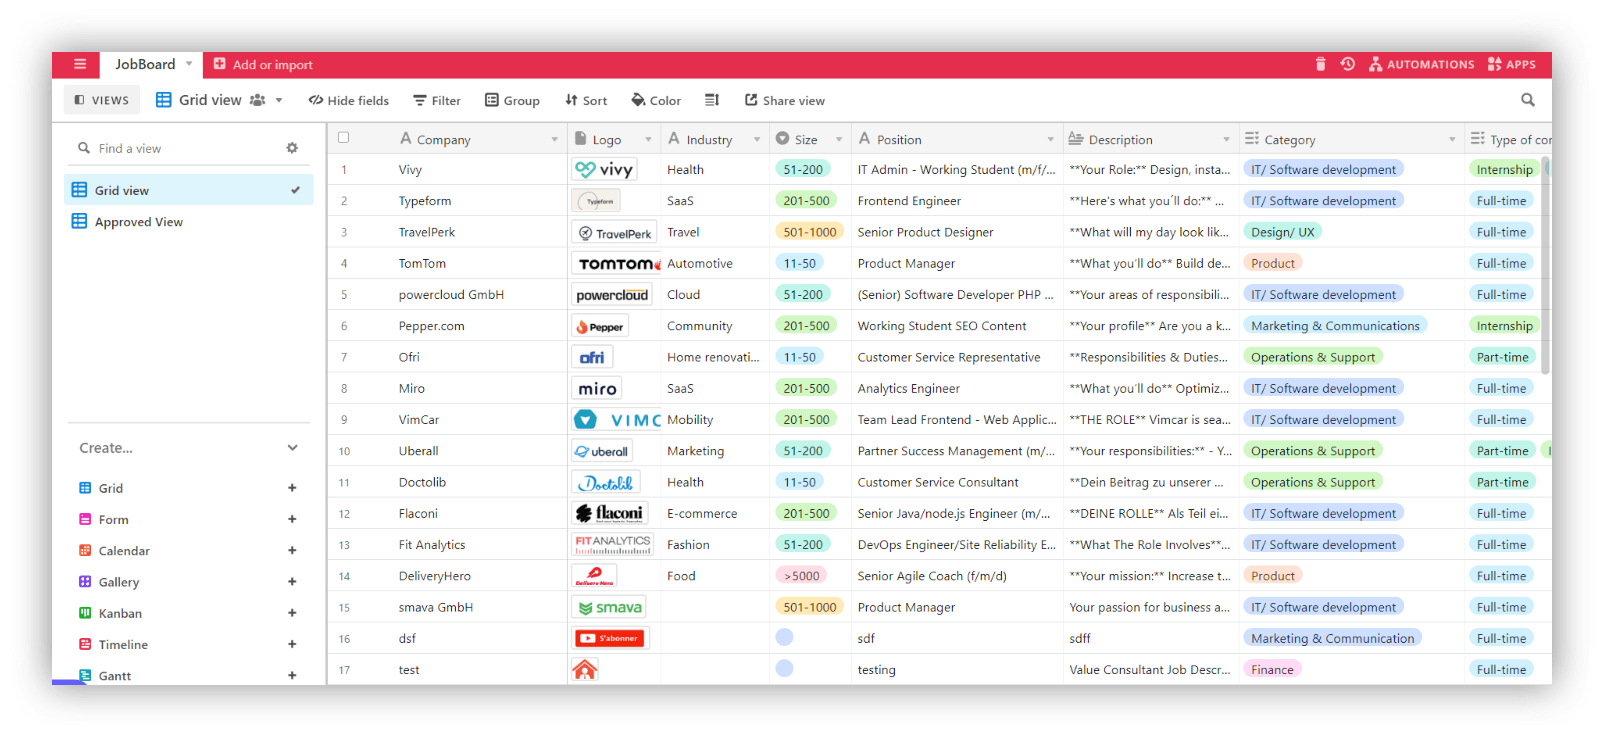The width and height of the screenshot is (1604, 737).
Task: Open the Size column dropdown
Action: (839, 139)
